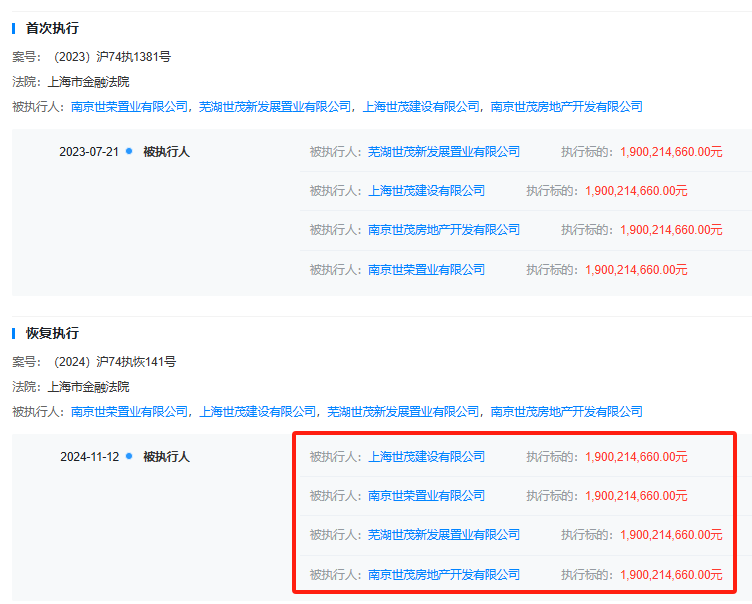The width and height of the screenshot is (752, 604).
Task: Click the timeline dot beside 2024-11-12
Action: tap(129, 456)
